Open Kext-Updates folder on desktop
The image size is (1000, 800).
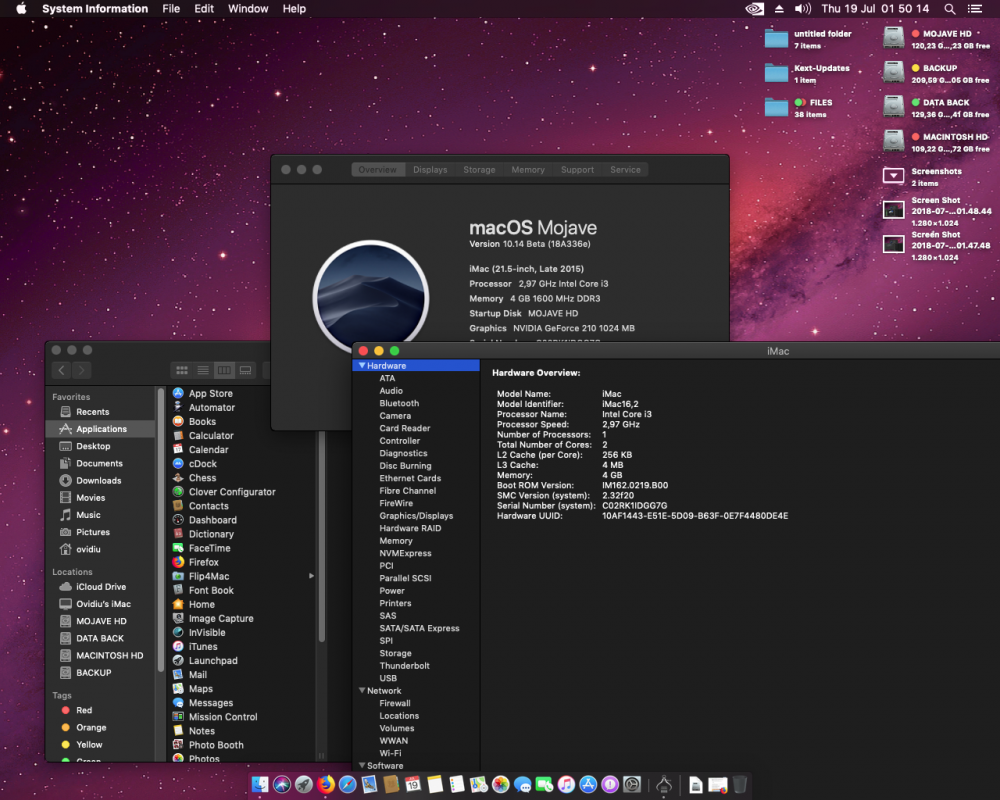pos(776,73)
